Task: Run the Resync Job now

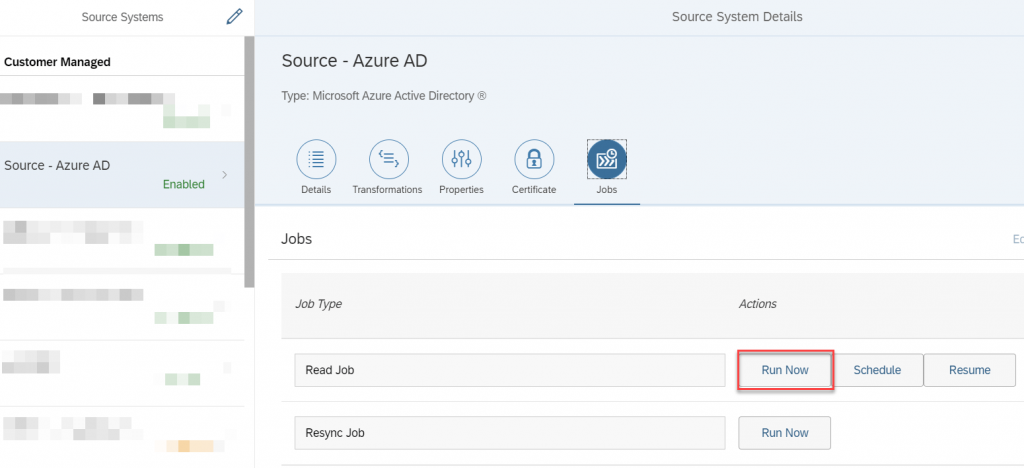Action: pyautogui.click(x=784, y=433)
